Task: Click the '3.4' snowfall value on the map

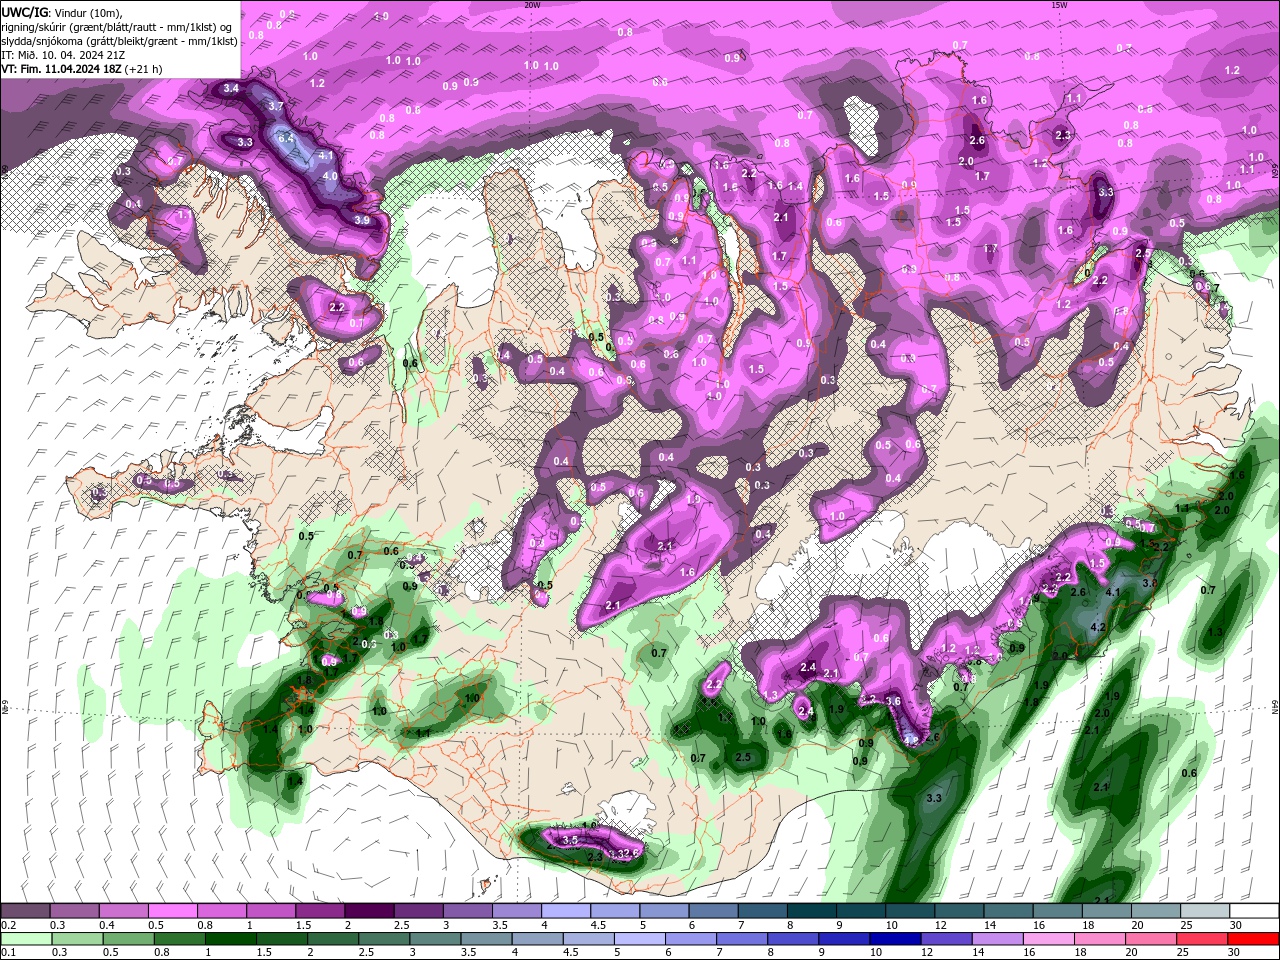Action: (232, 89)
